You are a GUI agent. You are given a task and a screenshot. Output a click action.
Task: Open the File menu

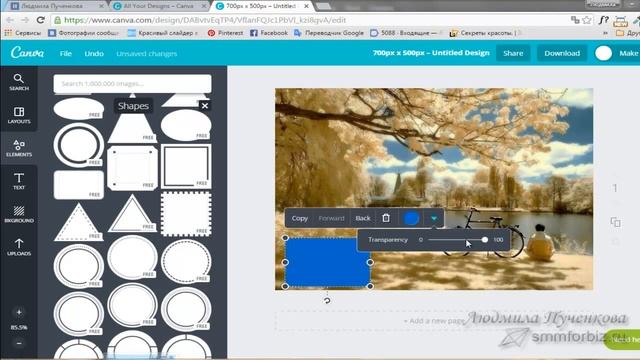pos(66,53)
